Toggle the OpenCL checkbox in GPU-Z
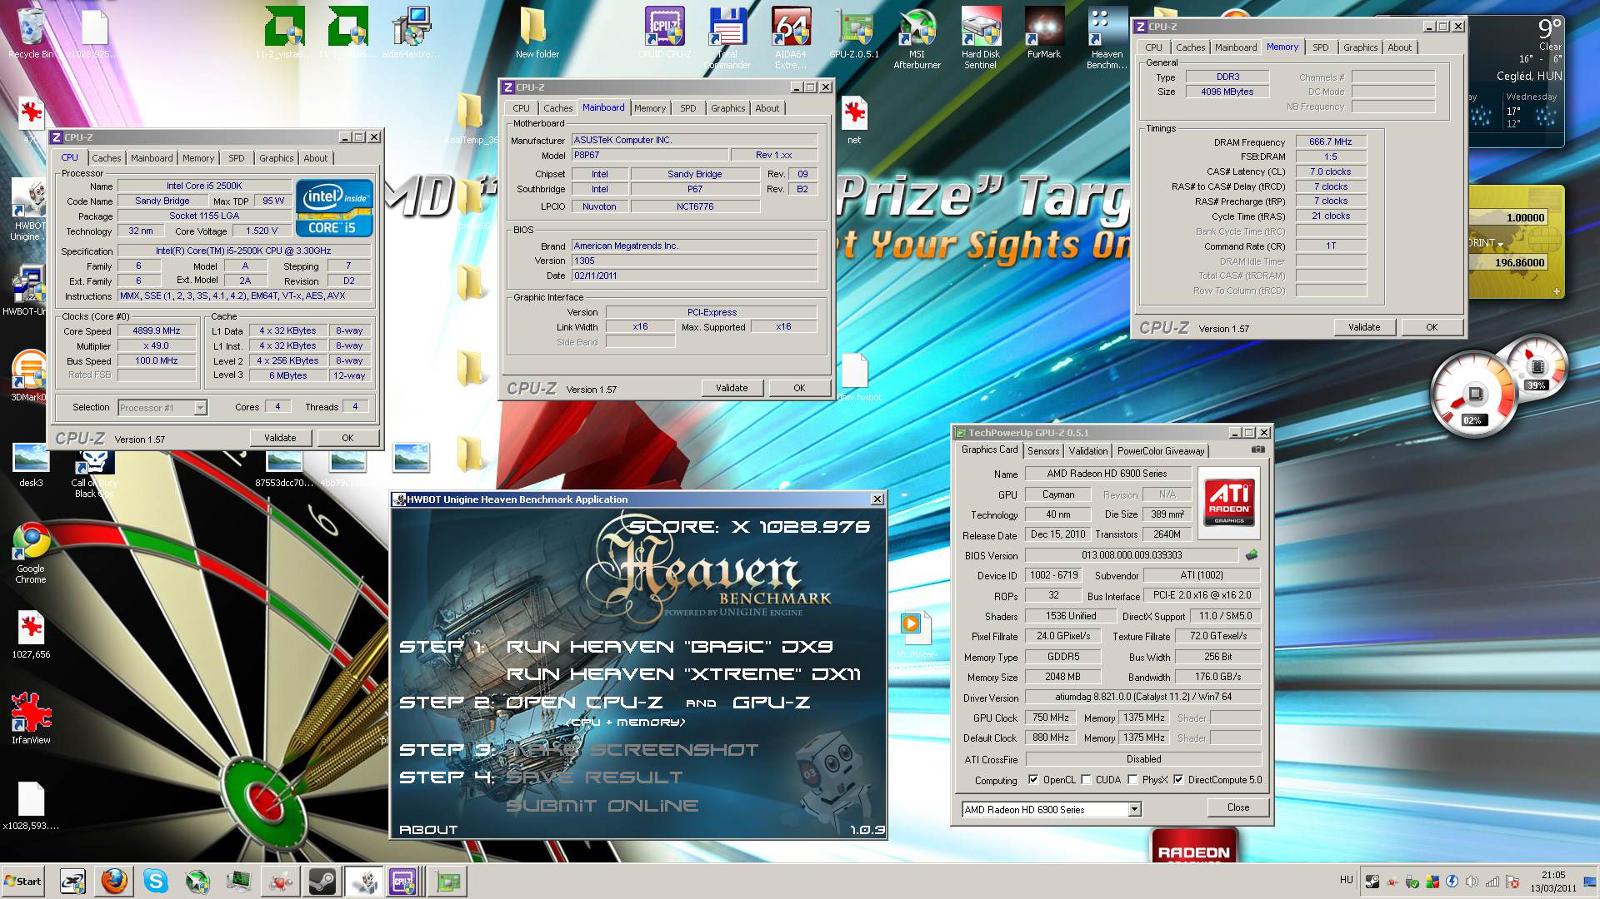This screenshot has width=1600, height=899. tap(1034, 780)
